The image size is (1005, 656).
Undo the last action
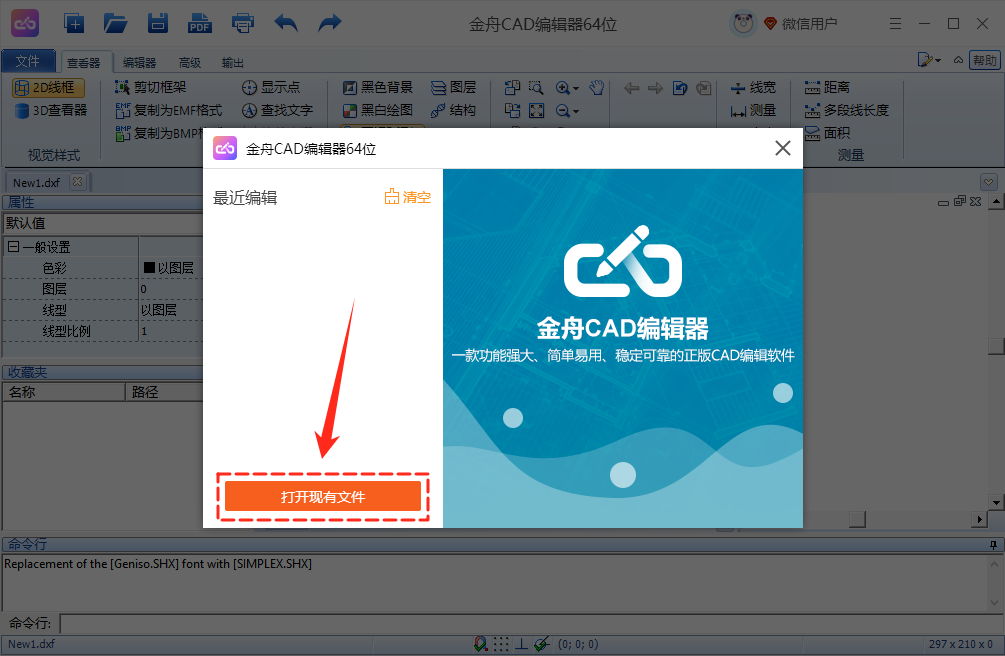286,24
